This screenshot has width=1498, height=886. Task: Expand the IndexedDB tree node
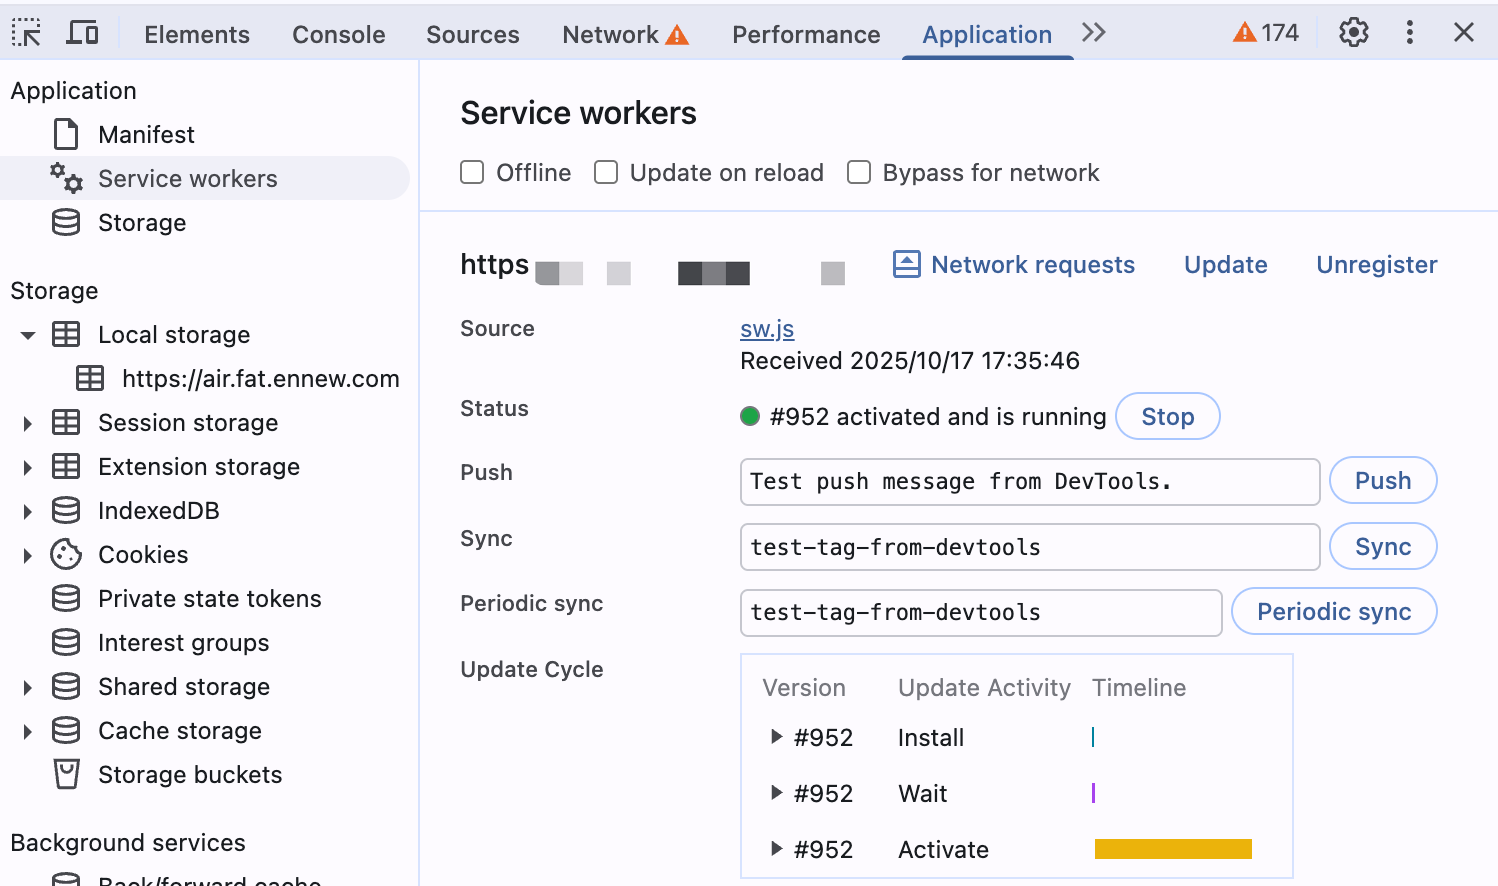28,511
